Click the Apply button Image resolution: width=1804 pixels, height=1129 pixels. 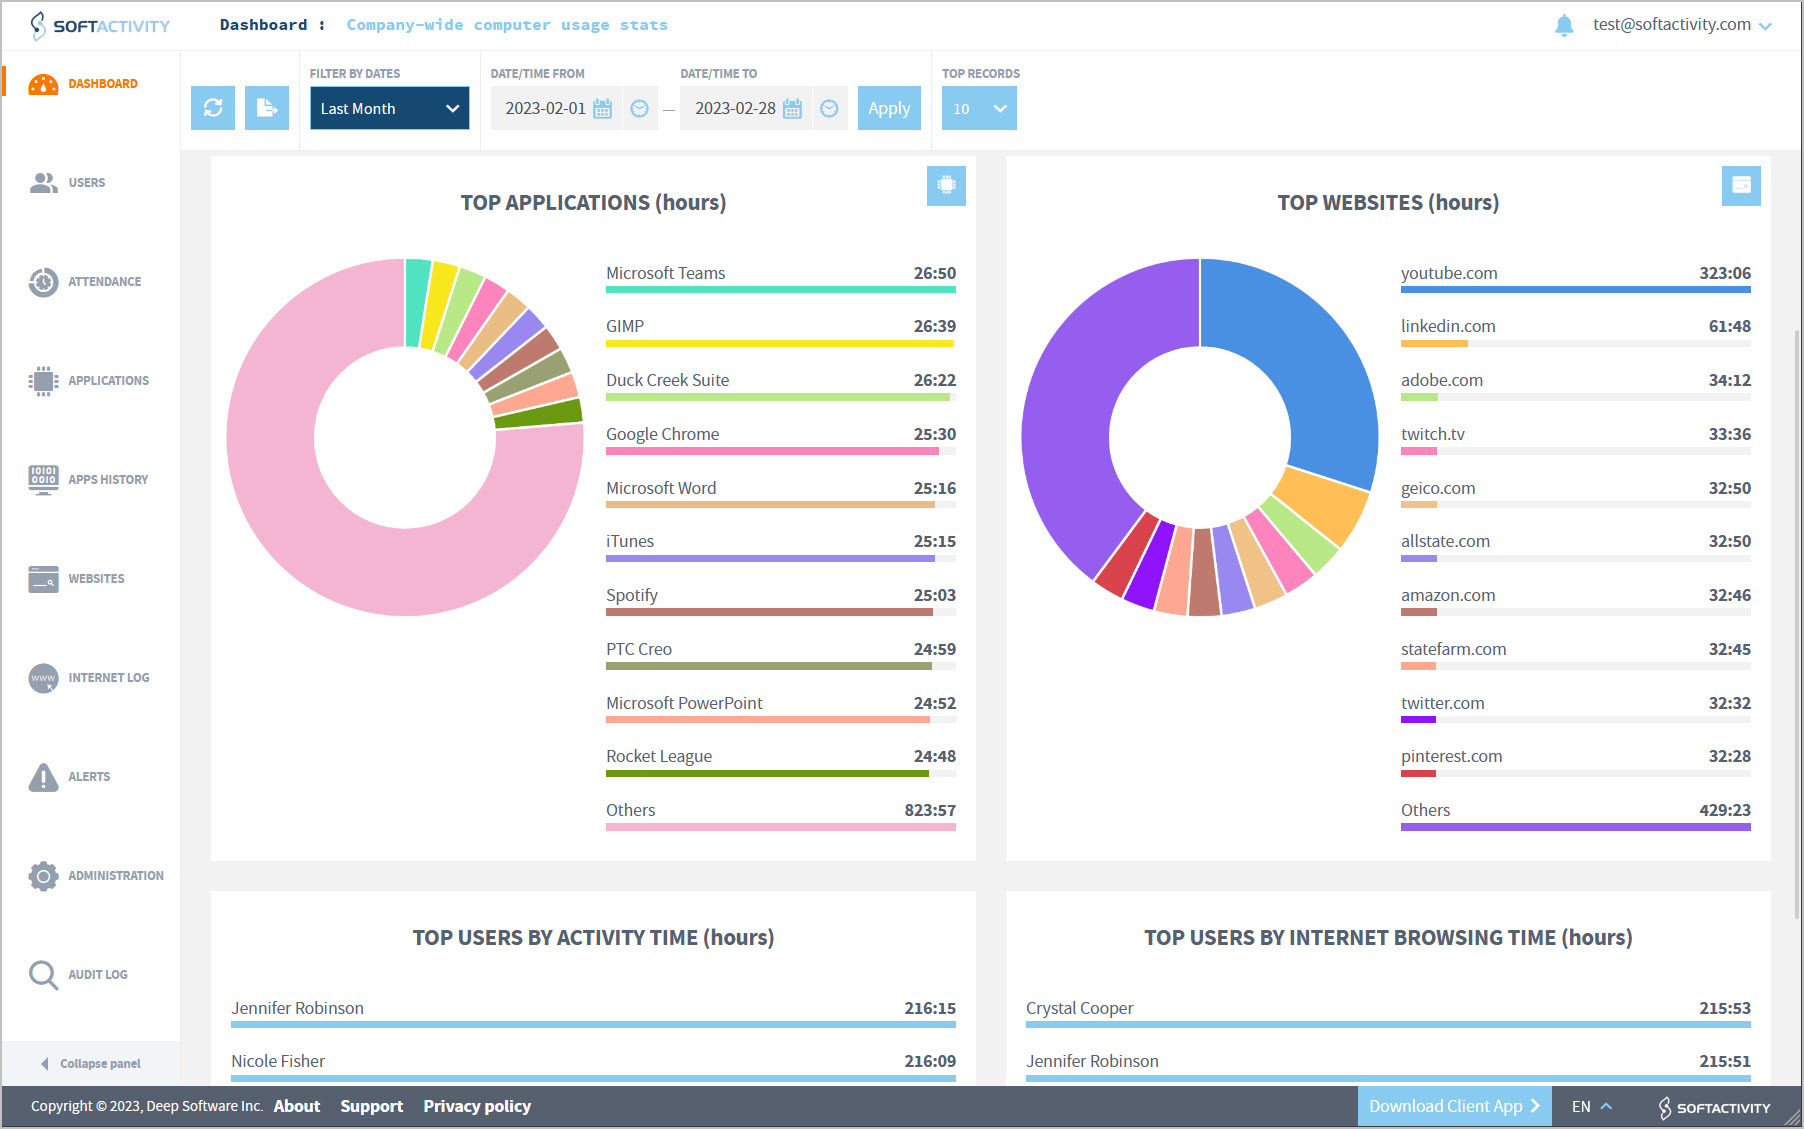(x=889, y=108)
